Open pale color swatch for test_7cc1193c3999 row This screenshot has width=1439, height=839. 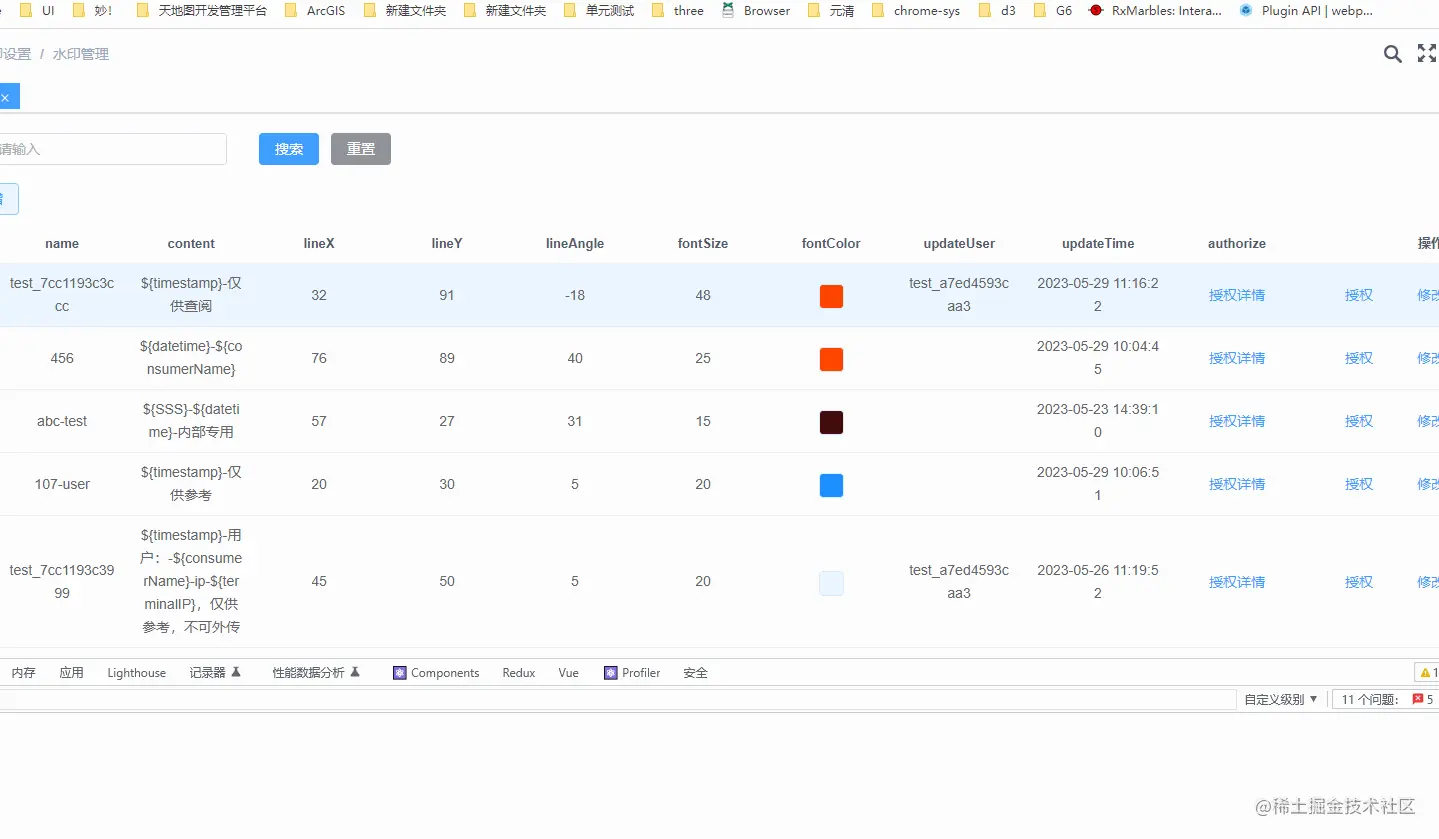click(831, 583)
